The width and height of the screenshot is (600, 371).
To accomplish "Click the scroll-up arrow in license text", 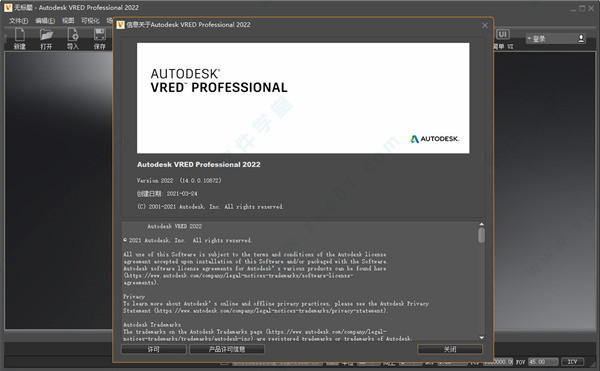I will tap(481, 224).
